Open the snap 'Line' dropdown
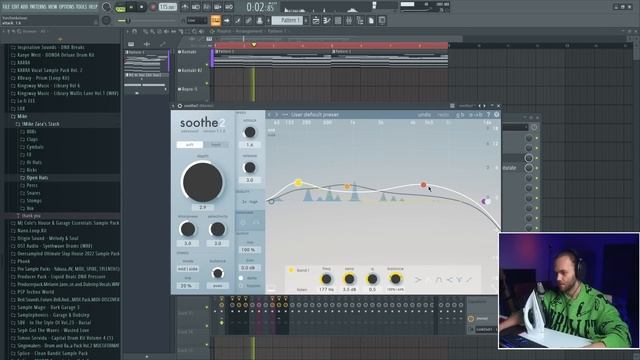This screenshot has width=640, height=360. pyautogui.click(x=197, y=20)
